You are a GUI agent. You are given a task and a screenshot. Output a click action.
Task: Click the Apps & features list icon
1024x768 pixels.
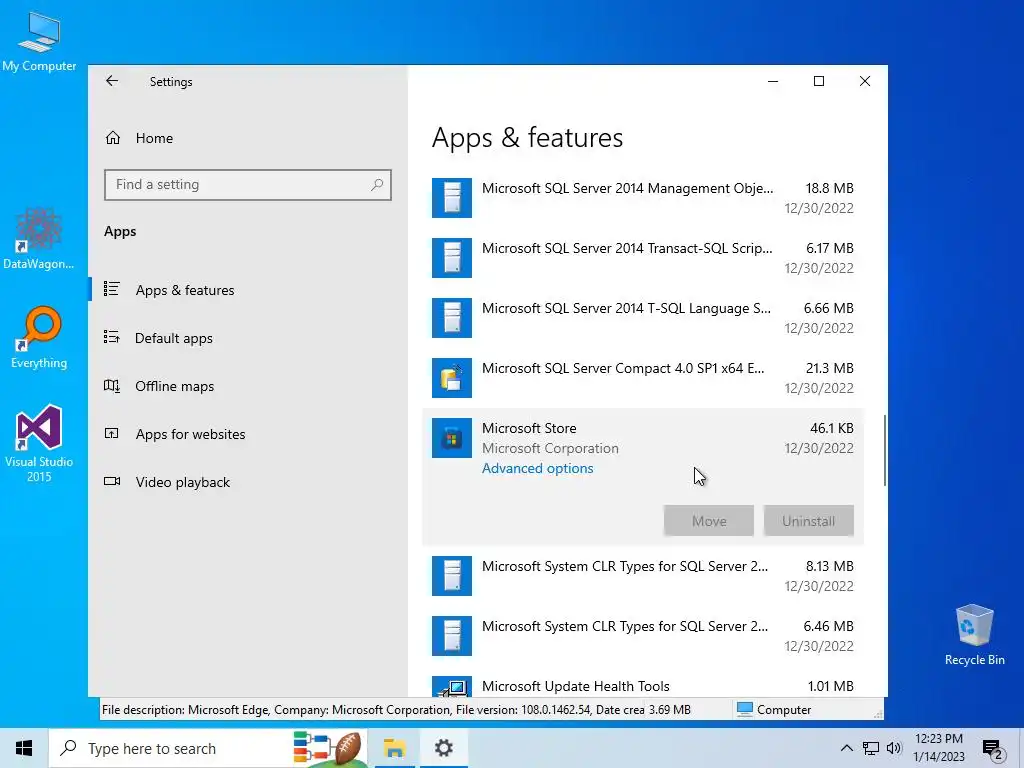point(112,289)
